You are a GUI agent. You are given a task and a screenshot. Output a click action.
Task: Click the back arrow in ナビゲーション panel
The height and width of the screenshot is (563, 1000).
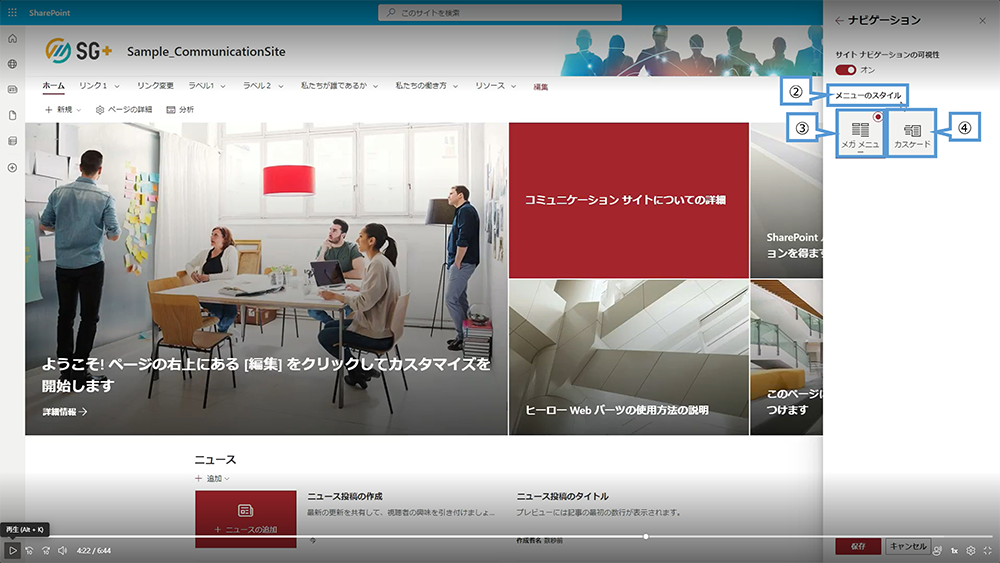pyautogui.click(x=839, y=20)
